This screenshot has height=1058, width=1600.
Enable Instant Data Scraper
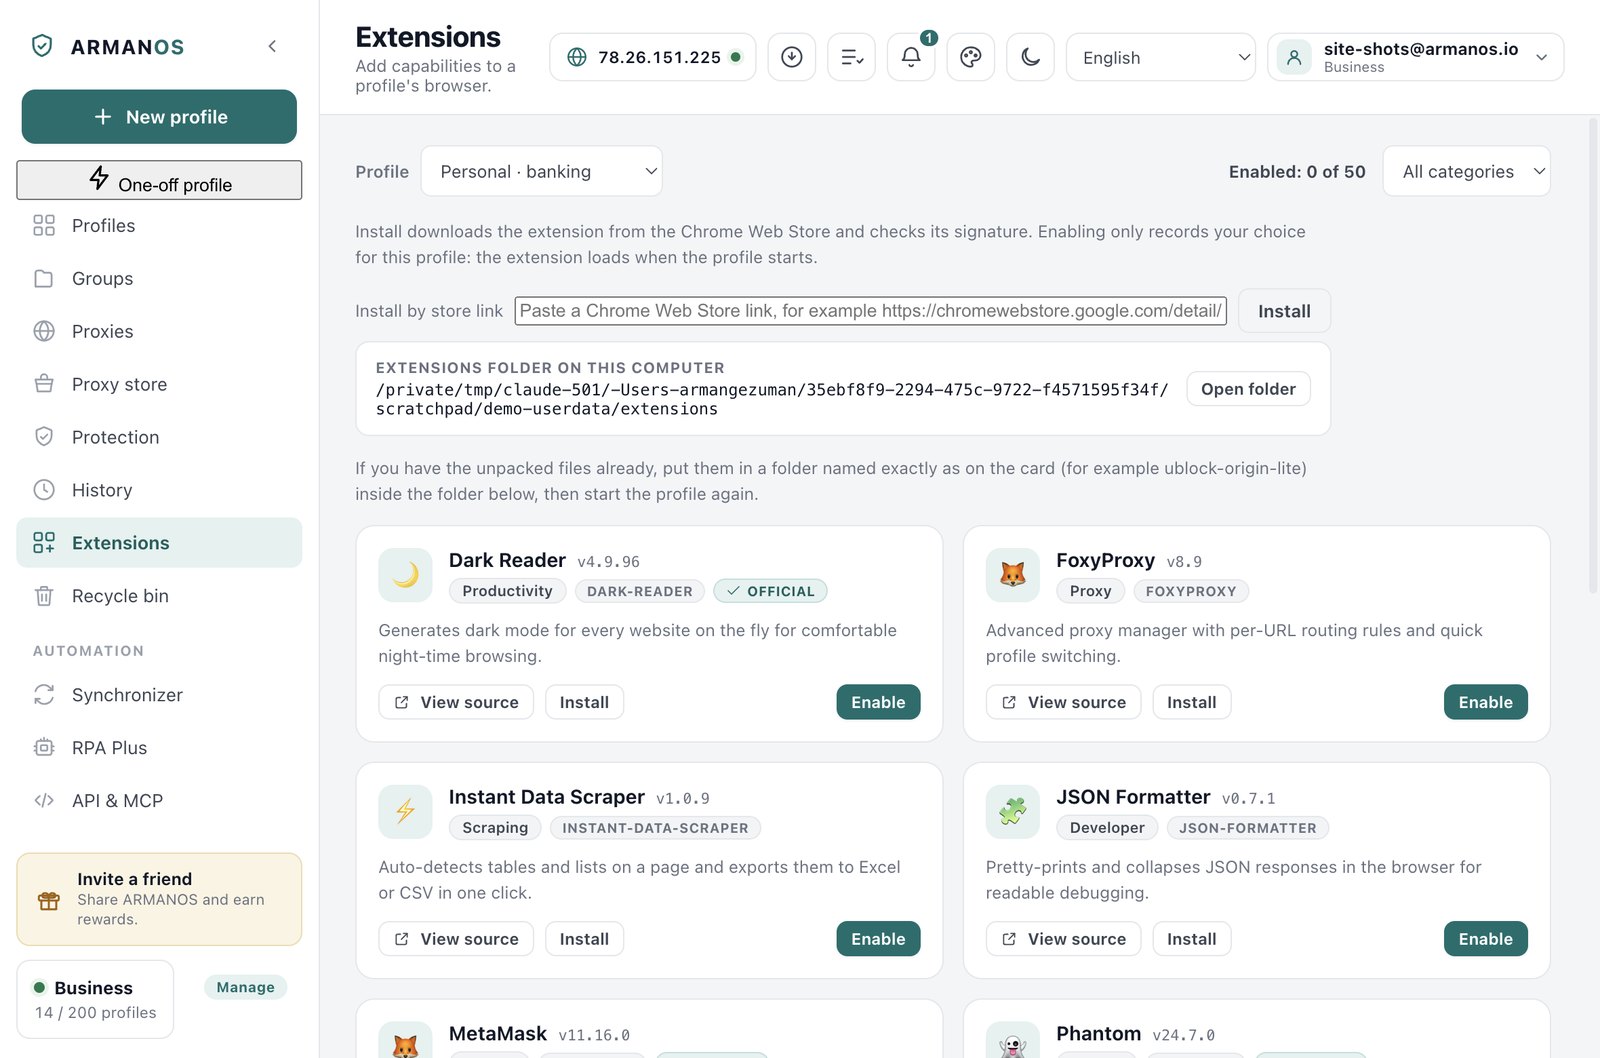(878, 939)
